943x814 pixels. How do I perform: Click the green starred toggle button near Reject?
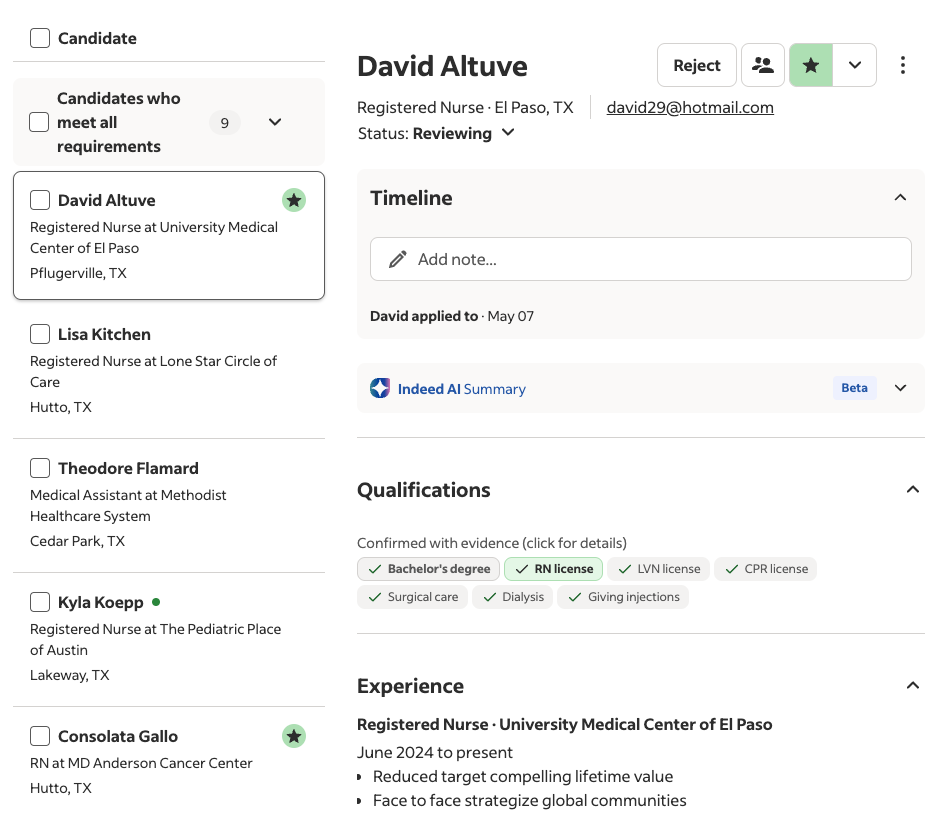(811, 64)
